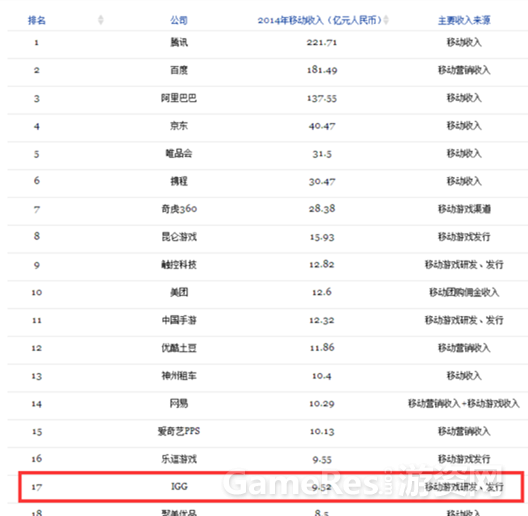Select 移动营销收入+移动游戏收入 in 网易 row
Image resolution: width=528 pixels, height=516 pixels.
pos(464,404)
